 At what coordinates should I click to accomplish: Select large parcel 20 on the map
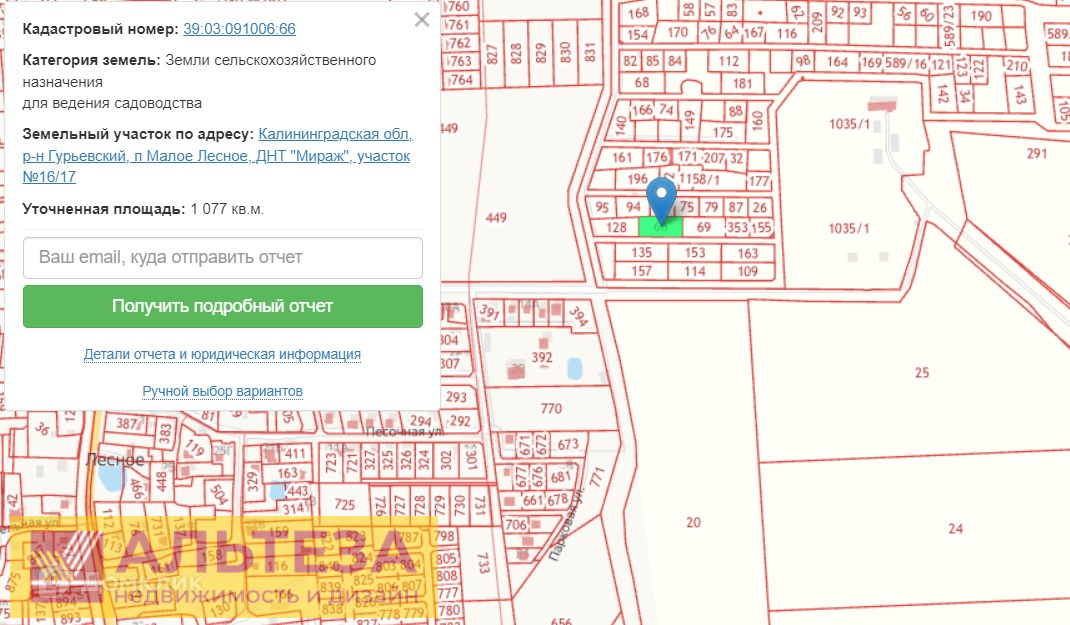tap(693, 523)
